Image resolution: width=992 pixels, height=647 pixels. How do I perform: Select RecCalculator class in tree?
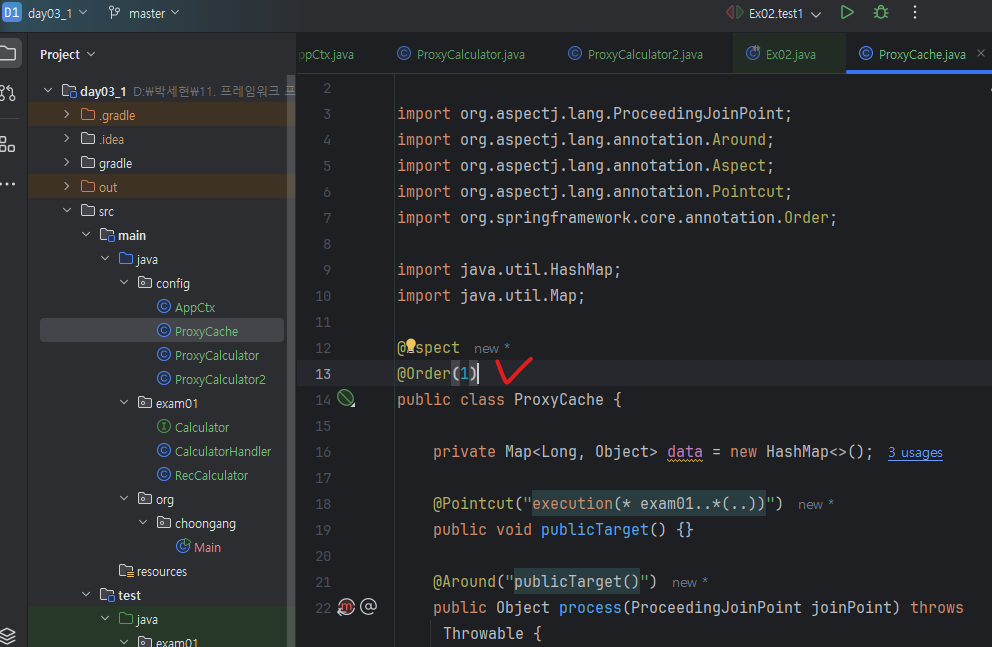pos(202,476)
